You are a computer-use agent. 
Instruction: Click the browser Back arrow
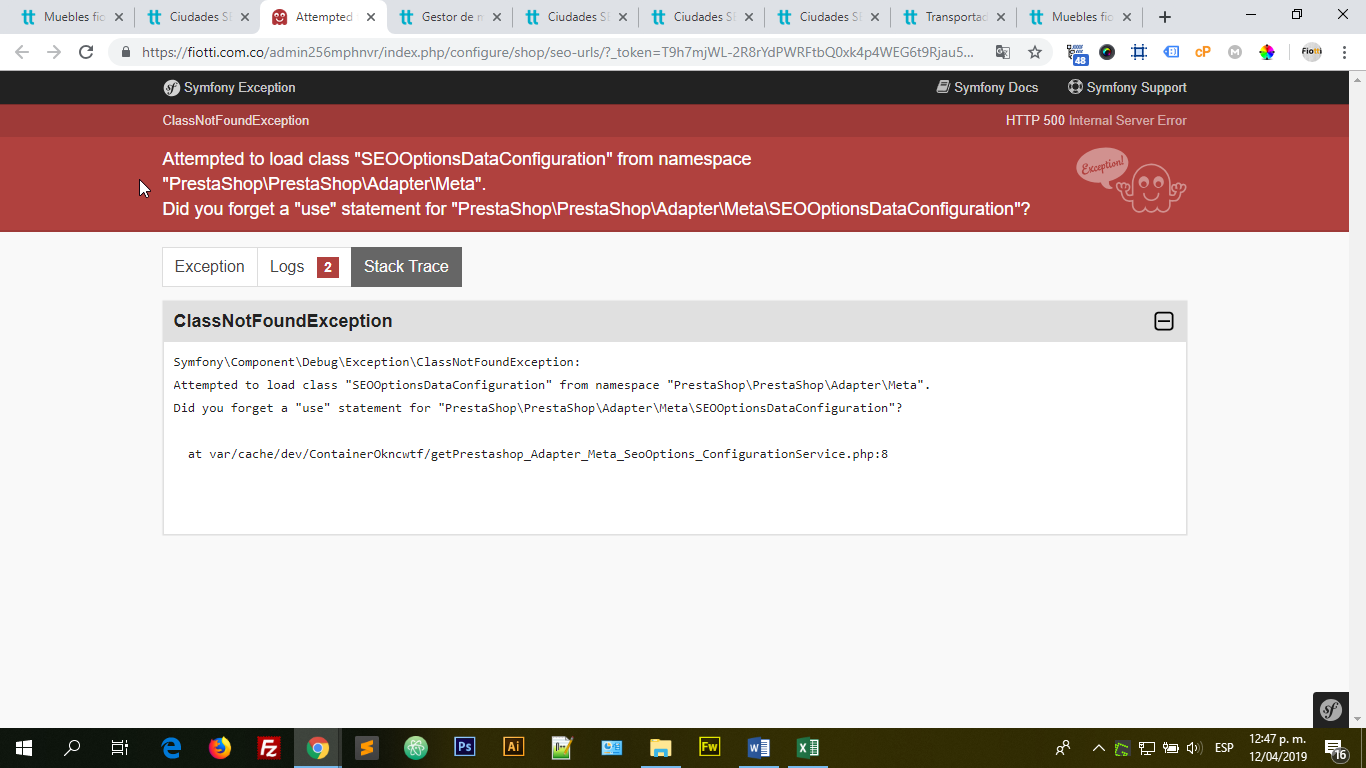22,52
